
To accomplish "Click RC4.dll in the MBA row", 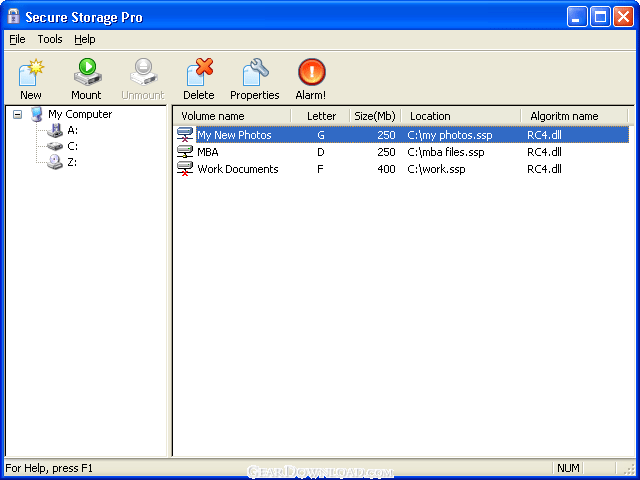I will (544, 152).
